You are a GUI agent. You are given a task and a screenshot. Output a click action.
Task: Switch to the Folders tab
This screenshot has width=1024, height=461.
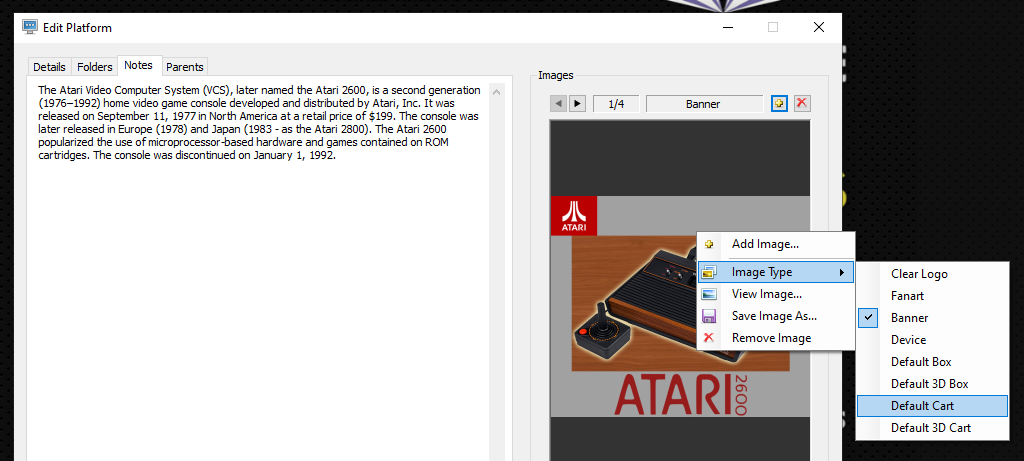point(95,67)
